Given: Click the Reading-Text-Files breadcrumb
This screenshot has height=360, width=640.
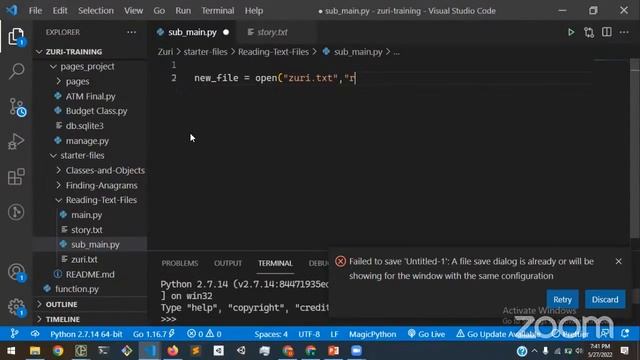Looking at the screenshot, I should point(273,52).
